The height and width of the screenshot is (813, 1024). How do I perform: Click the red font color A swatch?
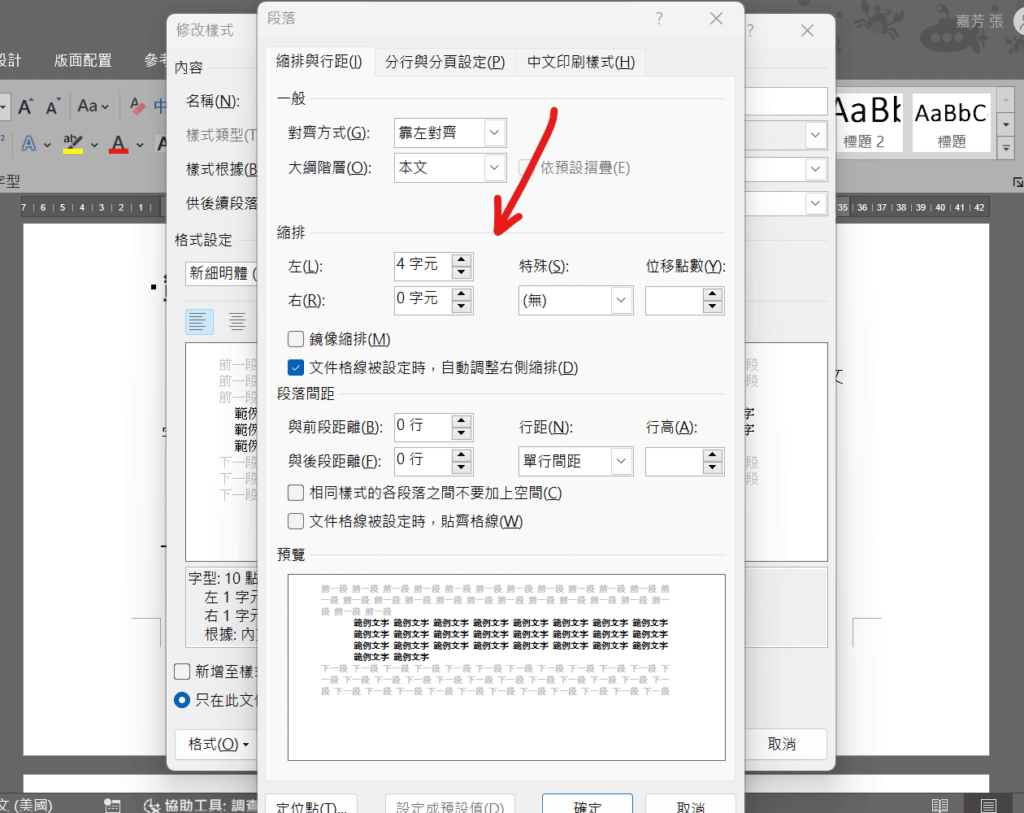pyautogui.click(x=118, y=144)
